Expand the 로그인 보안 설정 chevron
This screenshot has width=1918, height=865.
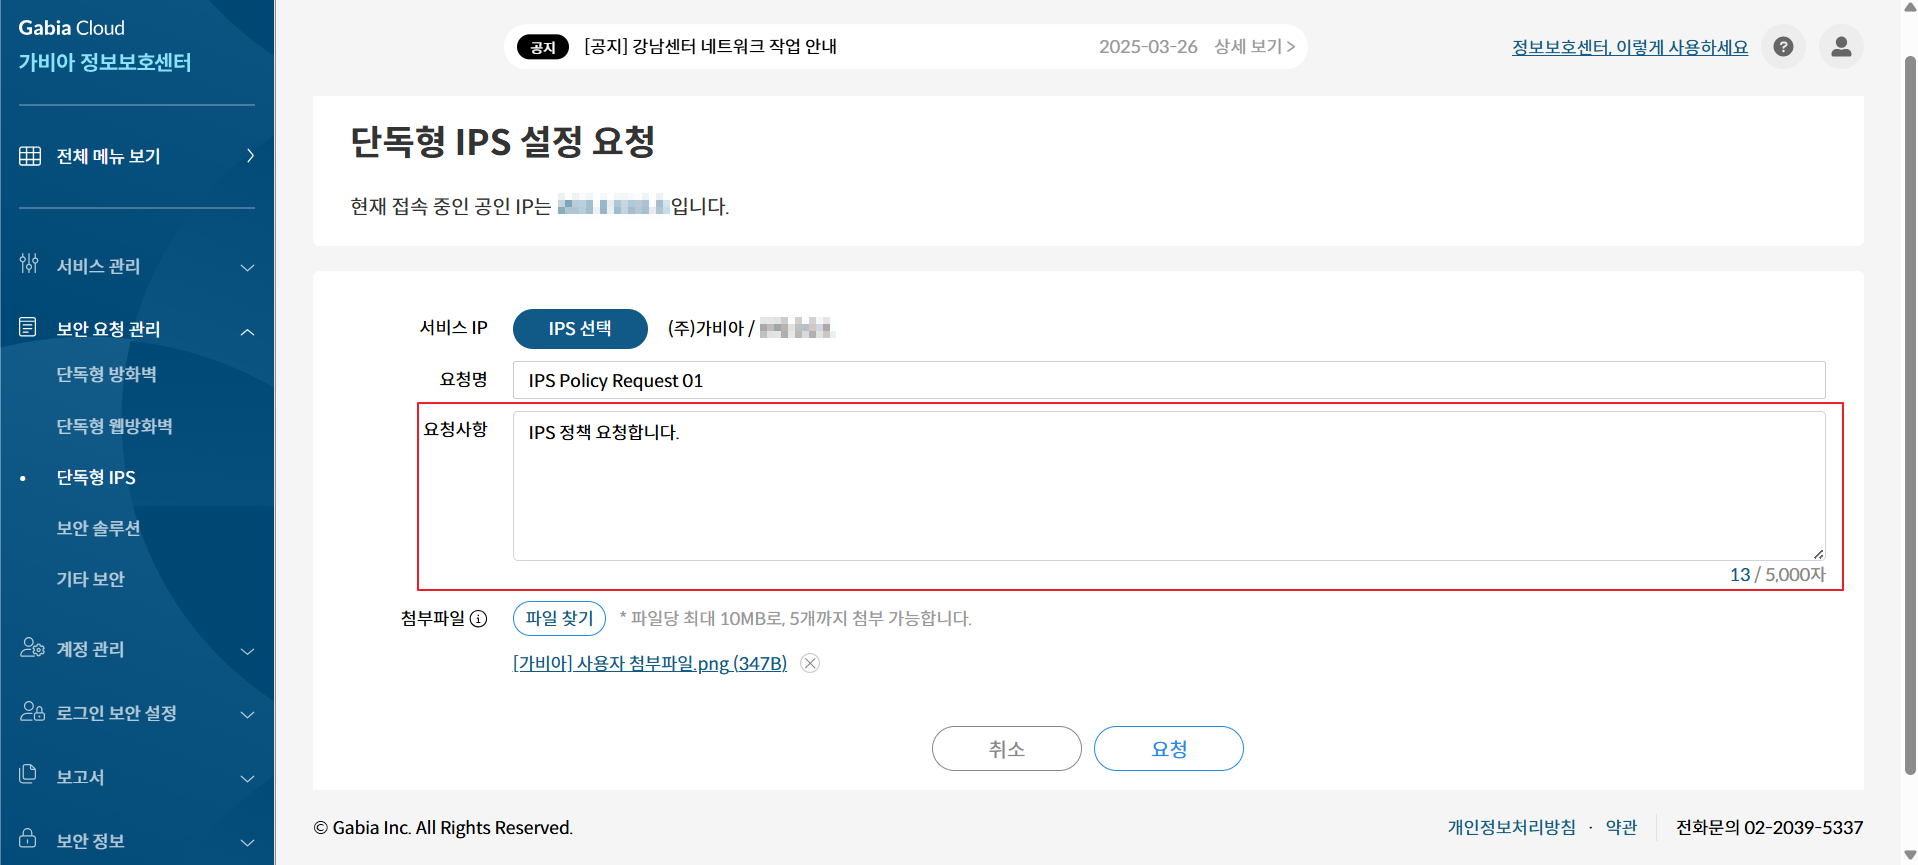(247, 714)
